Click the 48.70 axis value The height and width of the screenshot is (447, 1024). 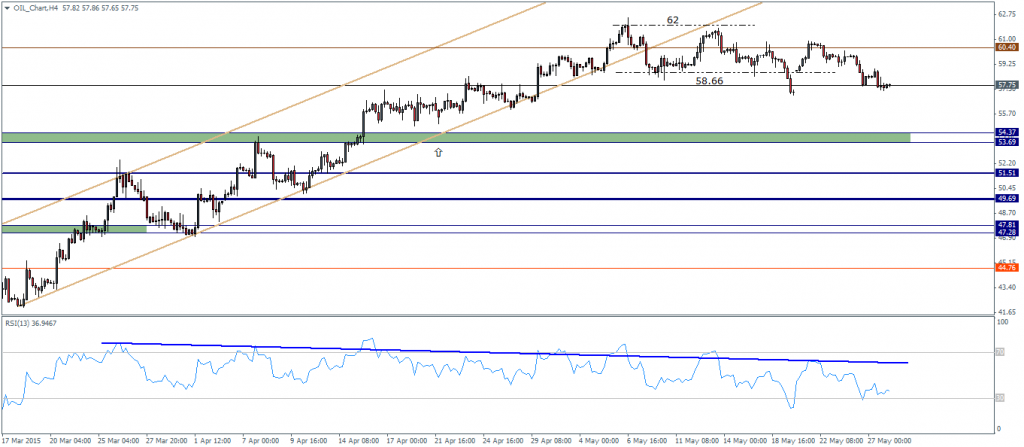pyautogui.click(x=1006, y=213)
